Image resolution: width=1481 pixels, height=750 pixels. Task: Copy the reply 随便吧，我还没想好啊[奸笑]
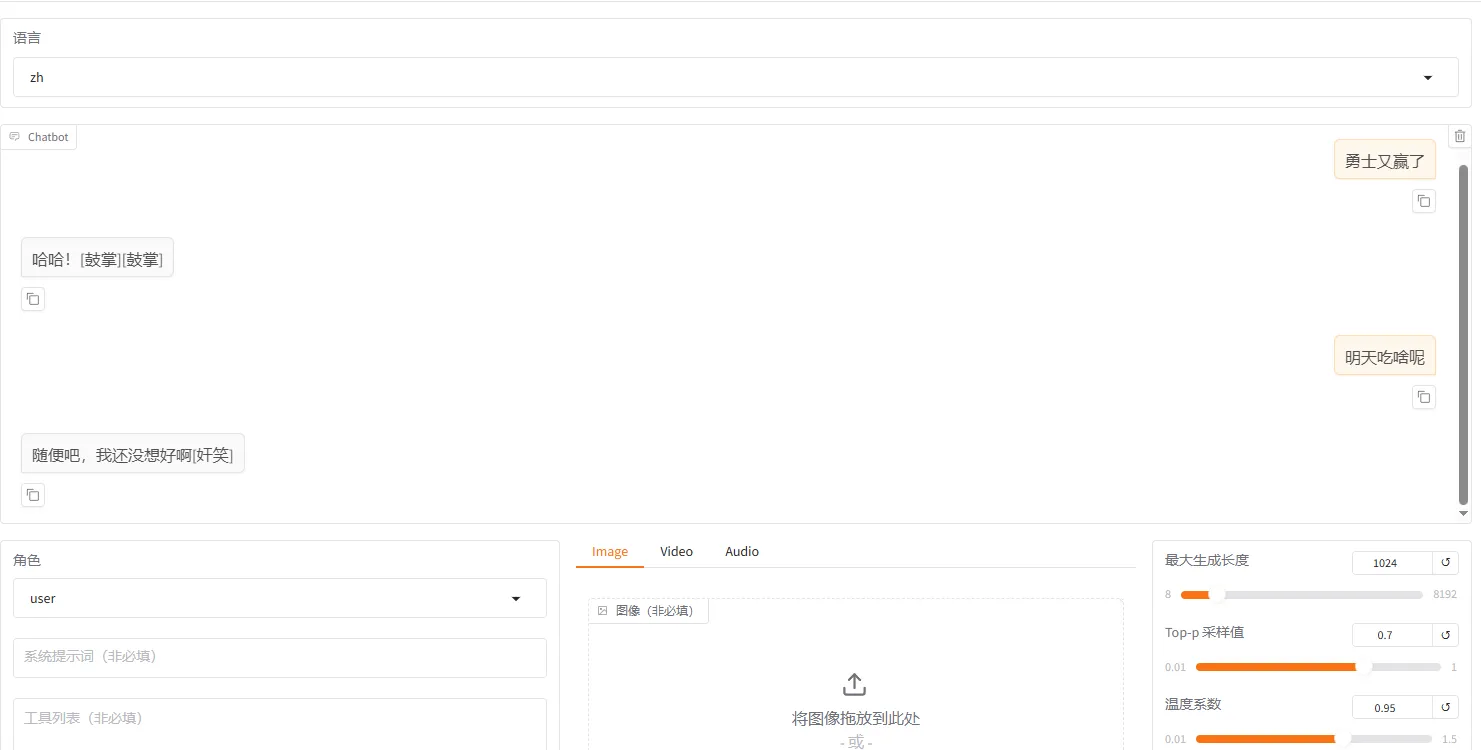[33, 495]
